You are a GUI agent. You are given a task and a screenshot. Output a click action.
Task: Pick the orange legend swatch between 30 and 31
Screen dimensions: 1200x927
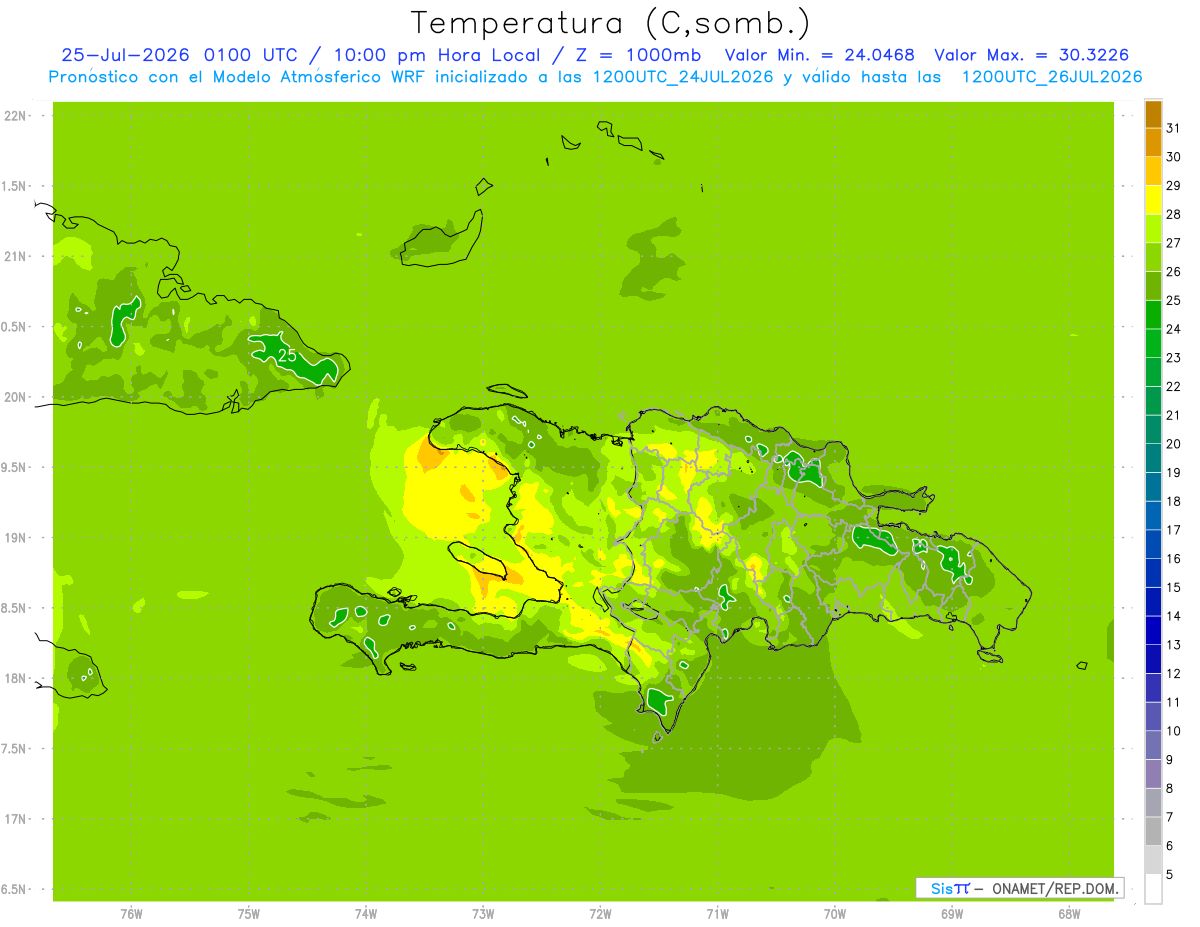[x=1153, y=142]
